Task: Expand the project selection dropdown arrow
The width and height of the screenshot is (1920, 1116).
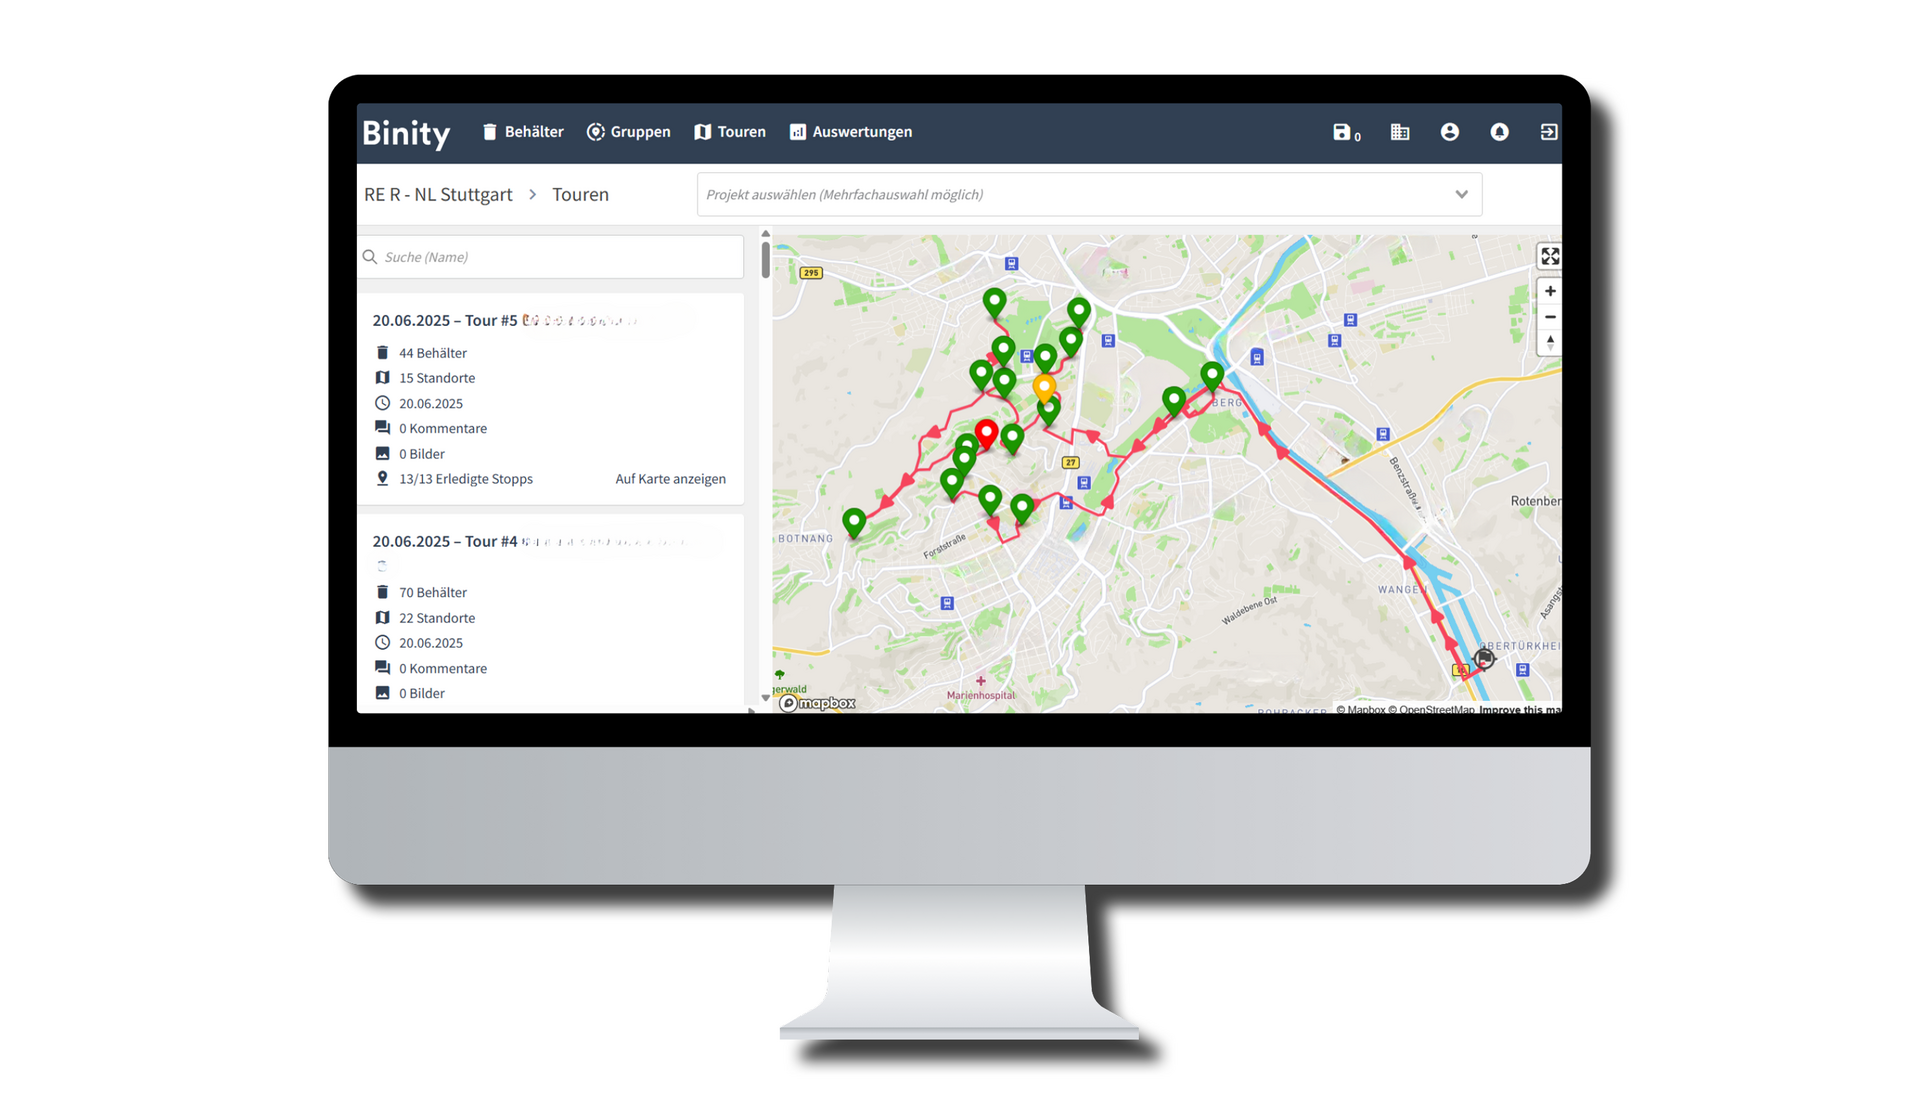Action: (1461, 195)
